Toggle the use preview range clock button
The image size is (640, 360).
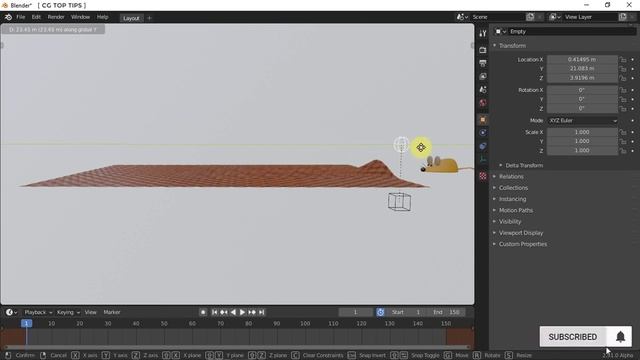pyautogui.click(x=380, y=312)
